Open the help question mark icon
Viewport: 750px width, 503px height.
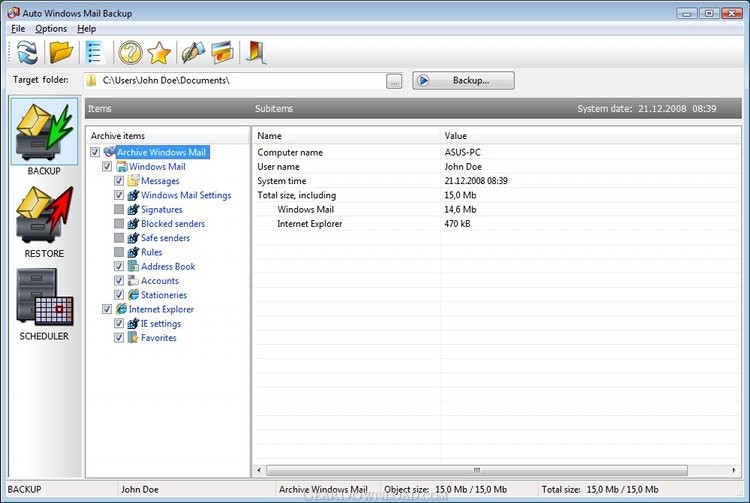coord(130,53)
